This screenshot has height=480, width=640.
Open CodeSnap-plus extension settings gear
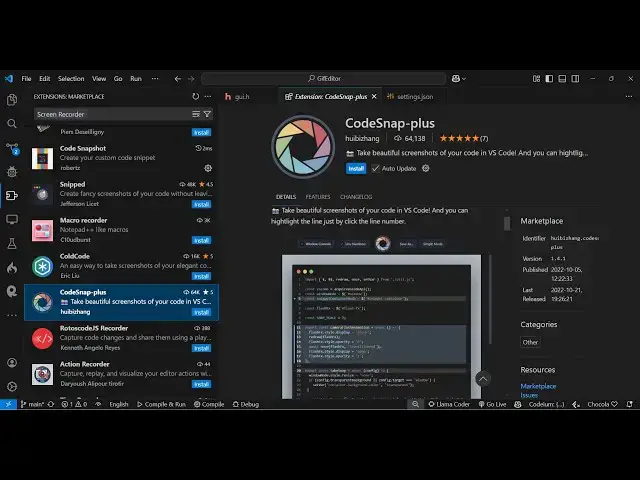pos(426,168)
